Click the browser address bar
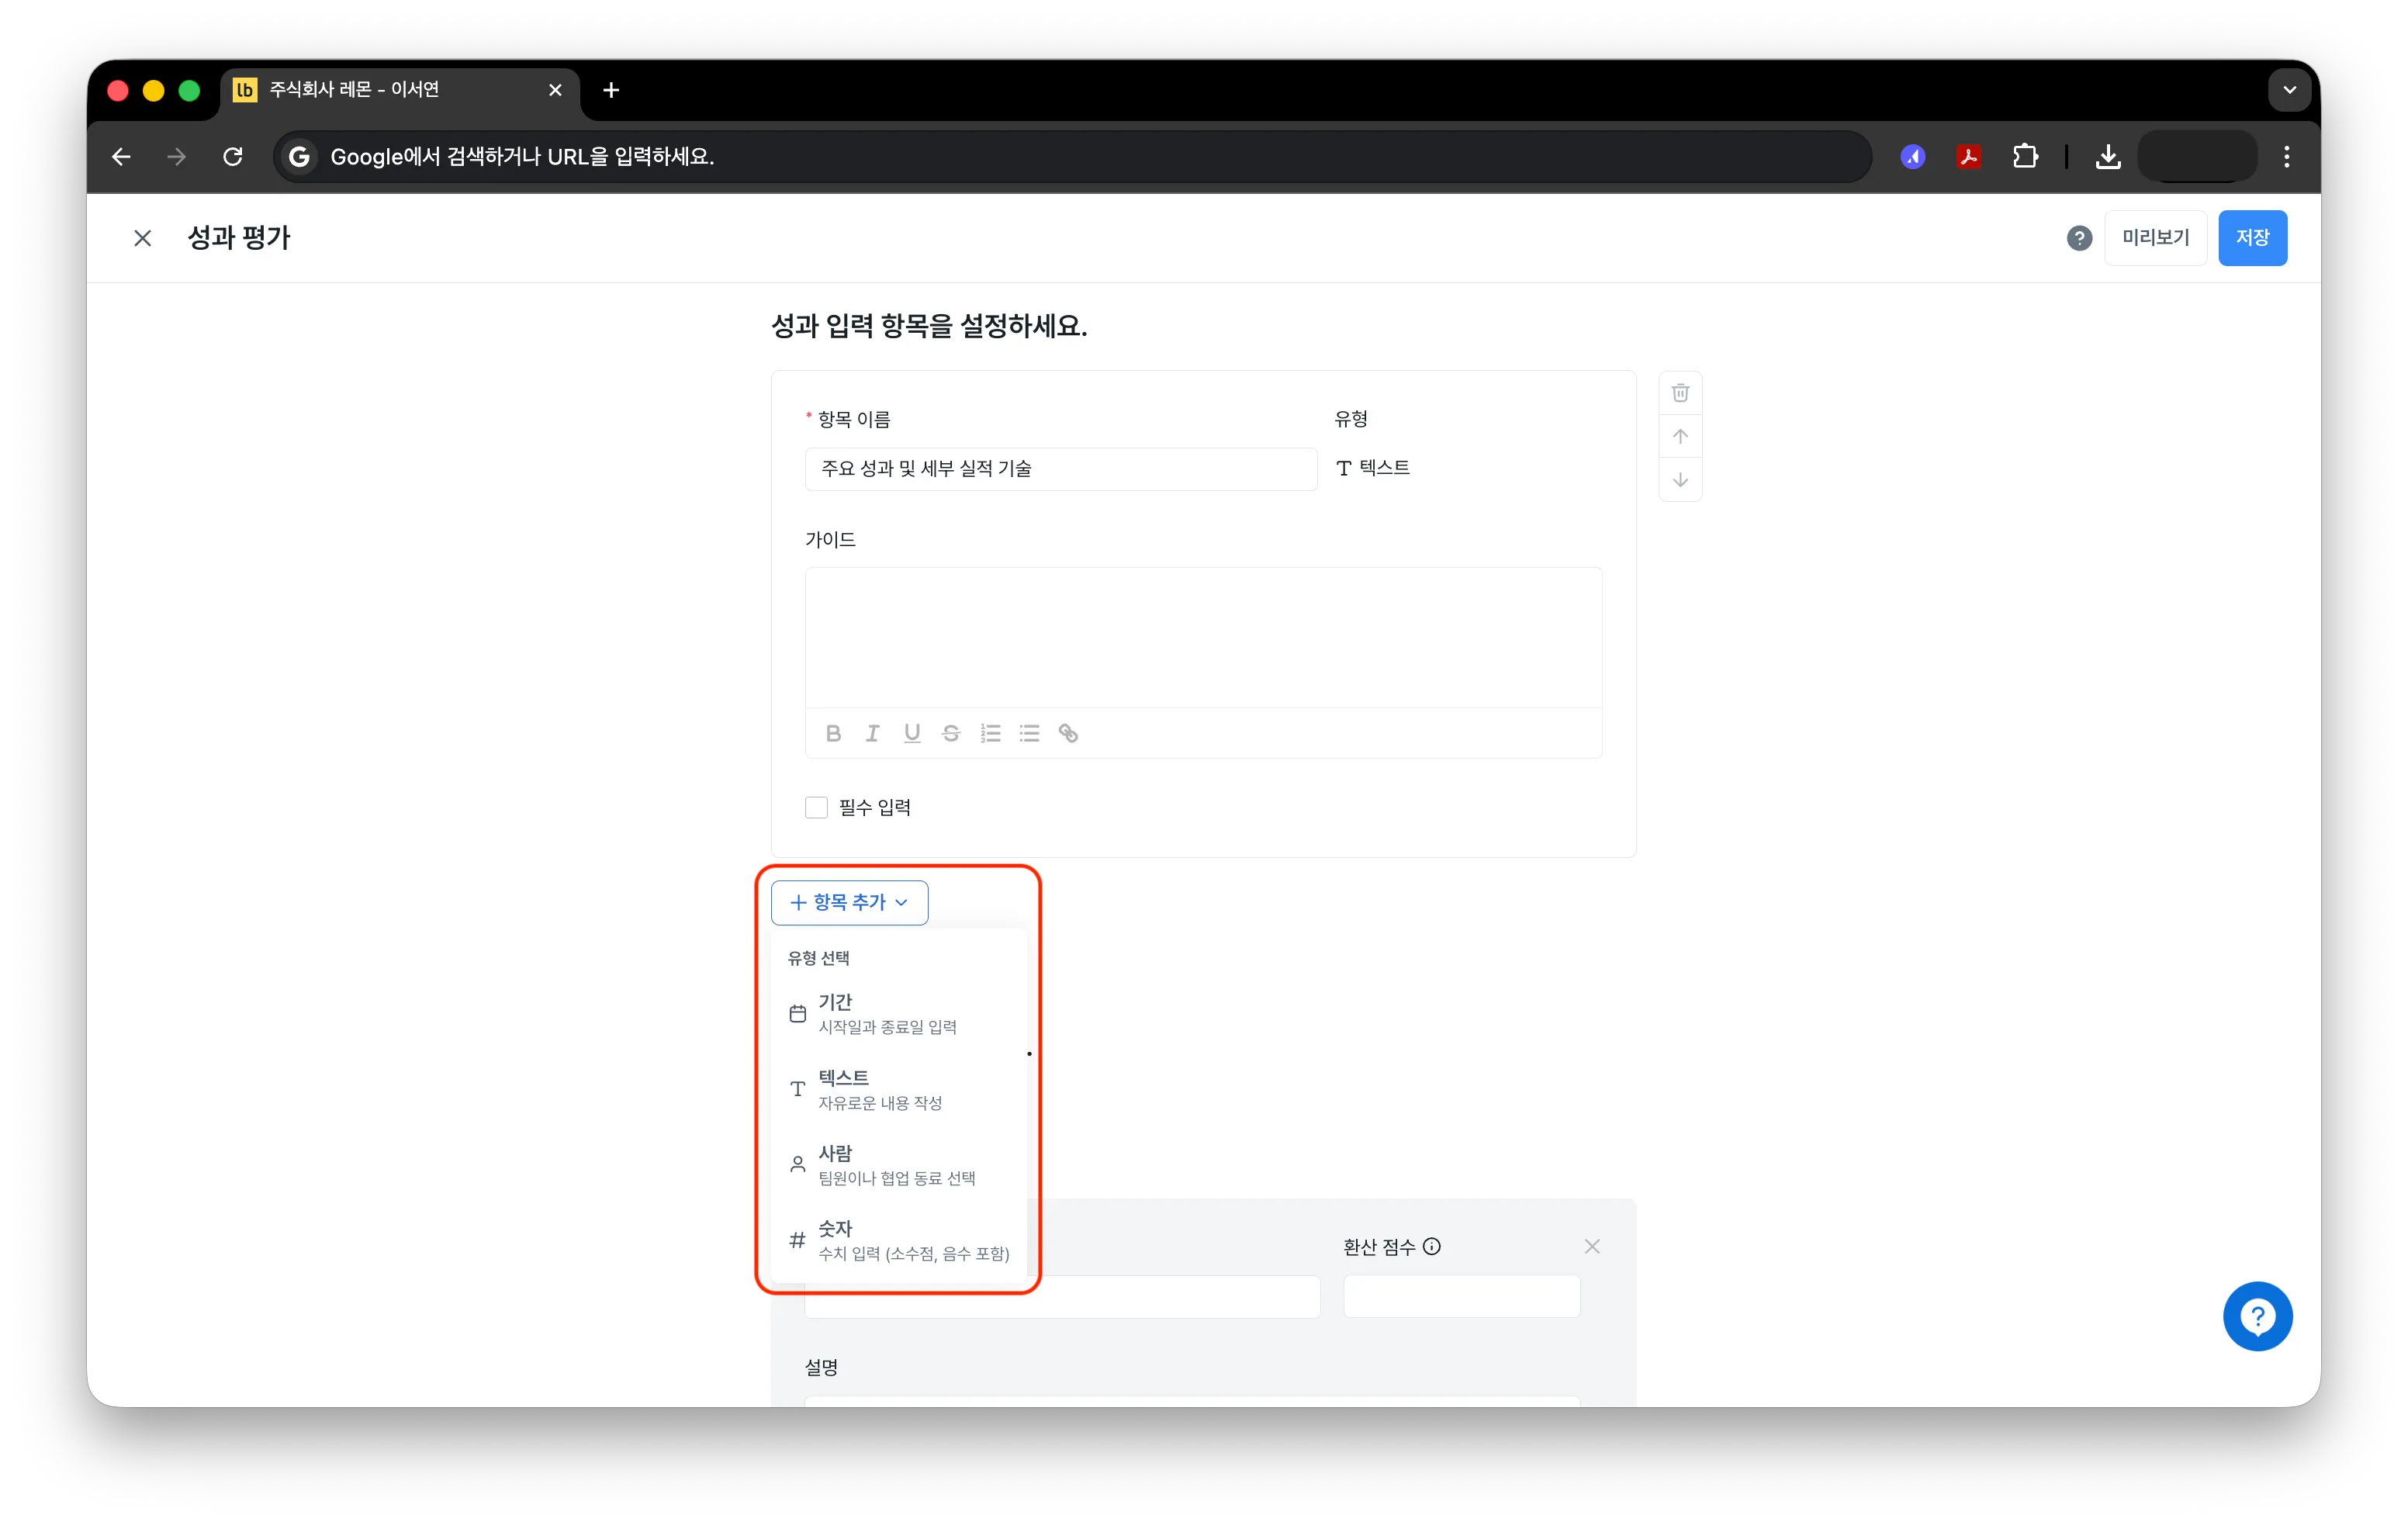 pos(1072,156)
